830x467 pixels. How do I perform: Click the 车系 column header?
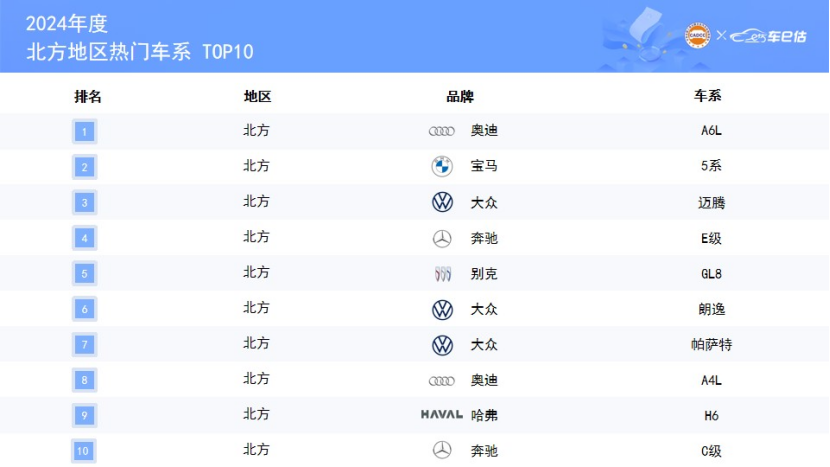pyautogui.click(x=708, y=97)
